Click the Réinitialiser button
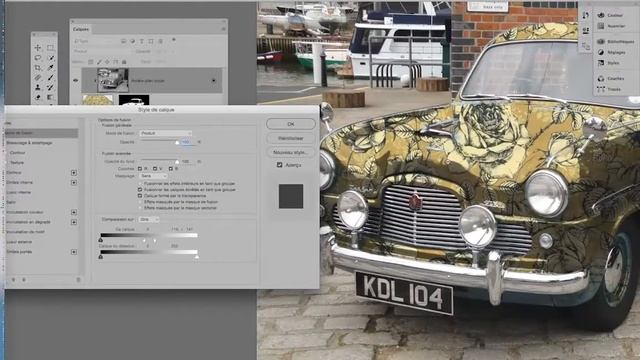This screenshot has width=640, height=360. pos(291,138)
